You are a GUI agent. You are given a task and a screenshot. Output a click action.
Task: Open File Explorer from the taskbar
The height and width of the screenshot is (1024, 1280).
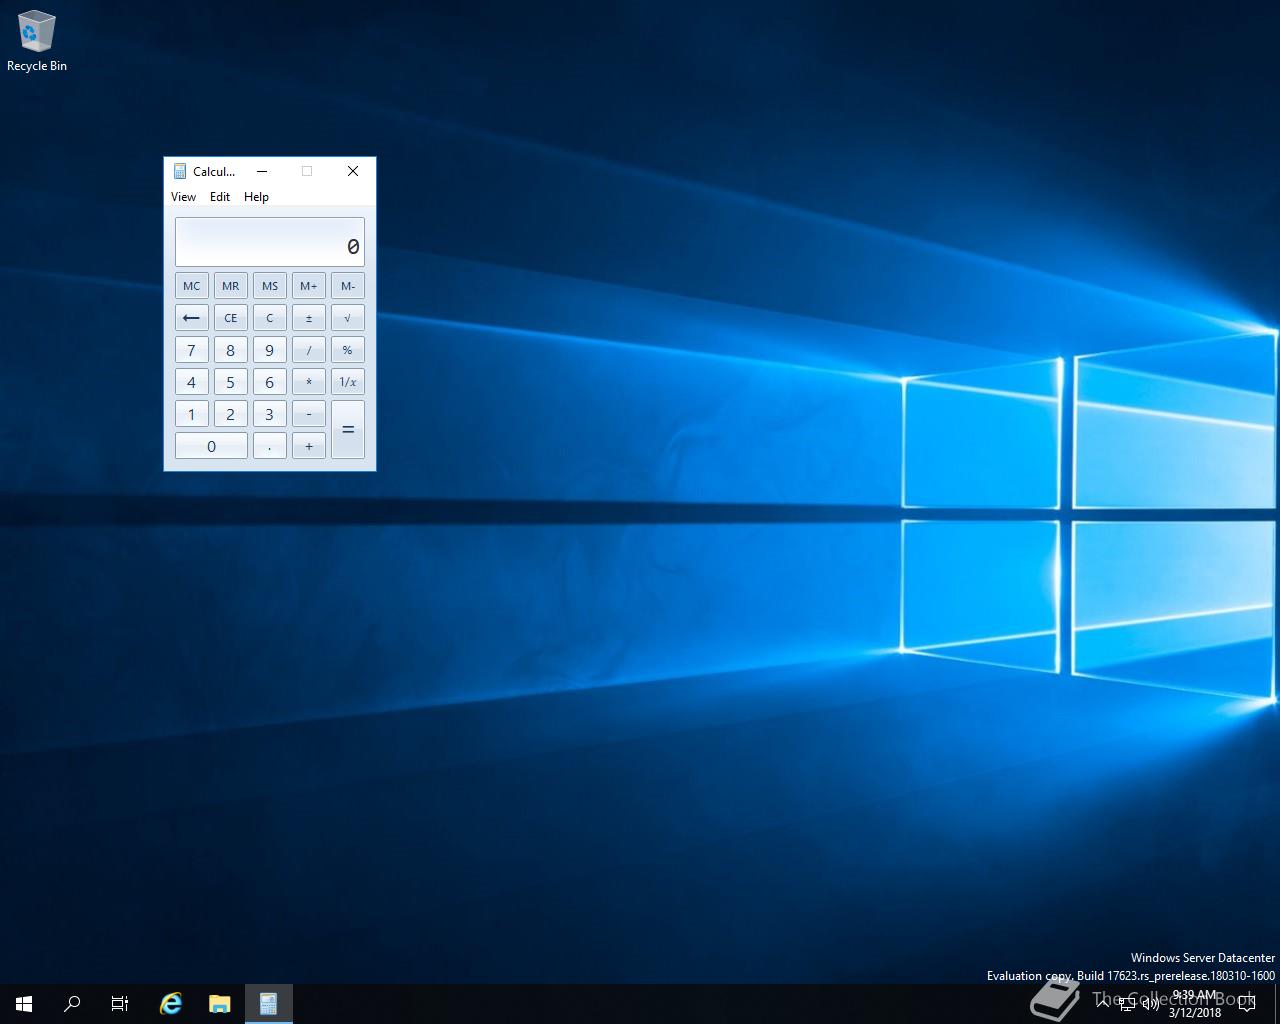click(x=220, y=1004)
